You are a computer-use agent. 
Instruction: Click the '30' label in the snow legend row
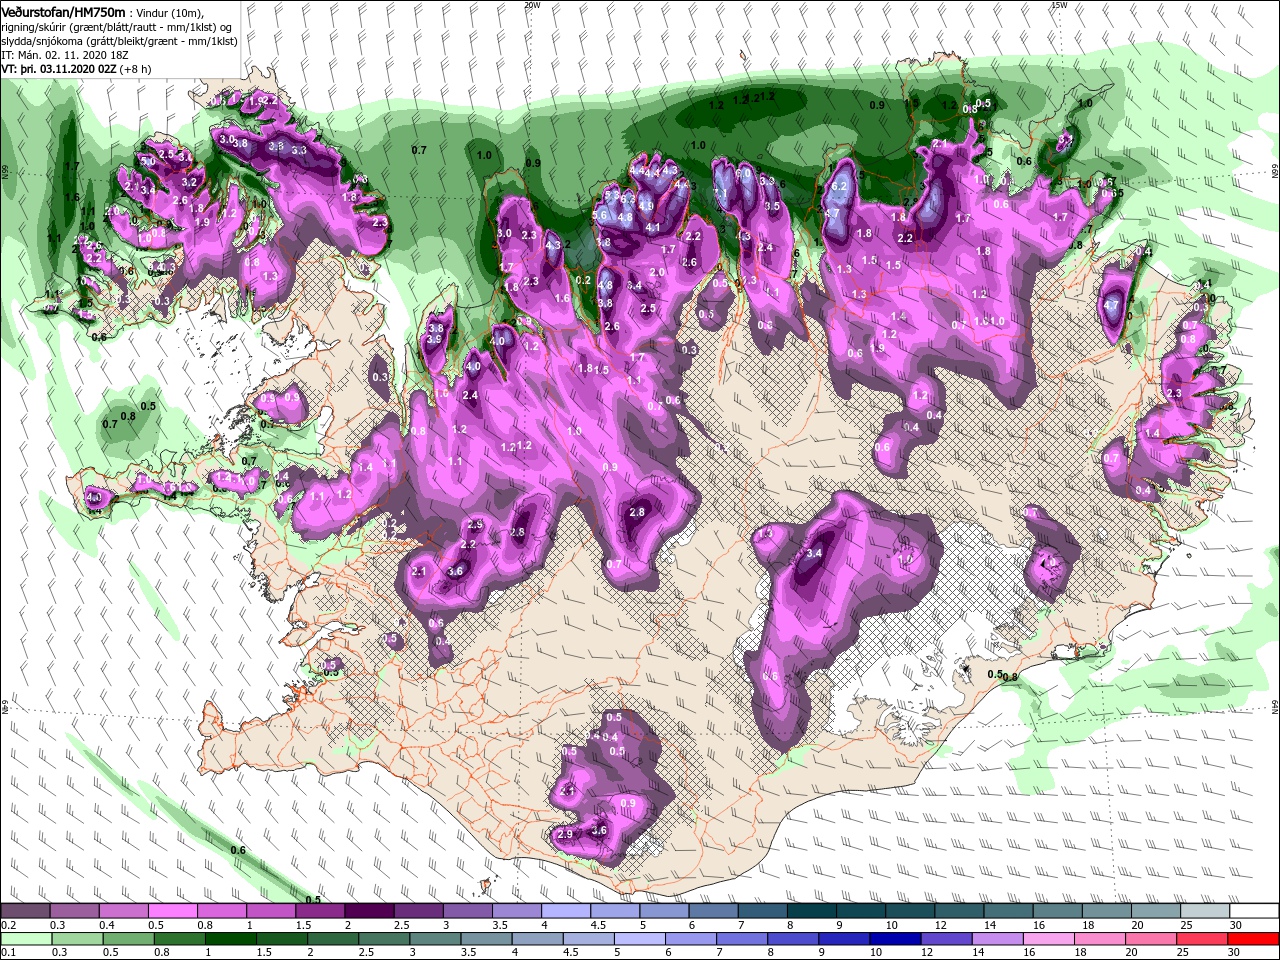1236,926
